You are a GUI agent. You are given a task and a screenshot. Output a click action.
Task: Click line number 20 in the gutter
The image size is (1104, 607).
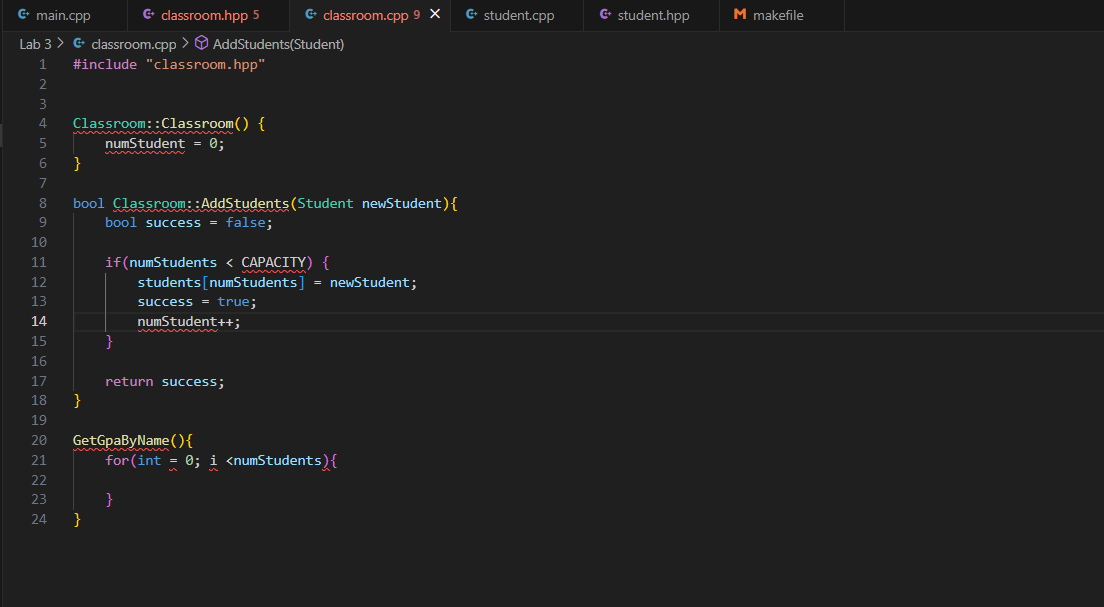click(x=39, y=440)
